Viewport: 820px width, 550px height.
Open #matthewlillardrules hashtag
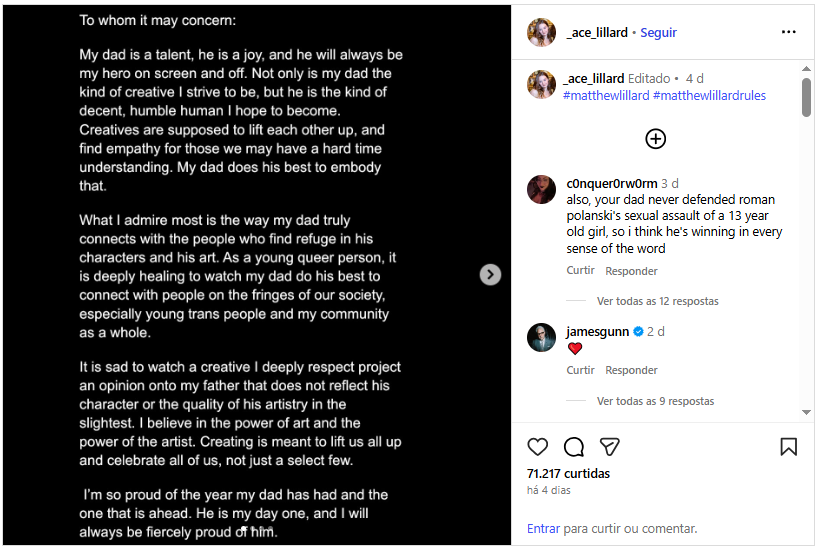click(709, 95)
